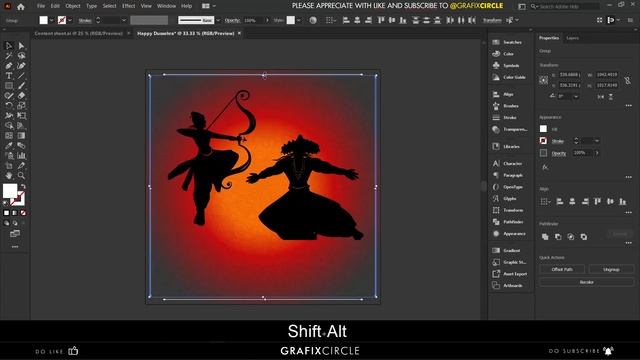Flip vertically in Transform section
The width and height of the screenshot is (640, 360).
click(611, 97)
